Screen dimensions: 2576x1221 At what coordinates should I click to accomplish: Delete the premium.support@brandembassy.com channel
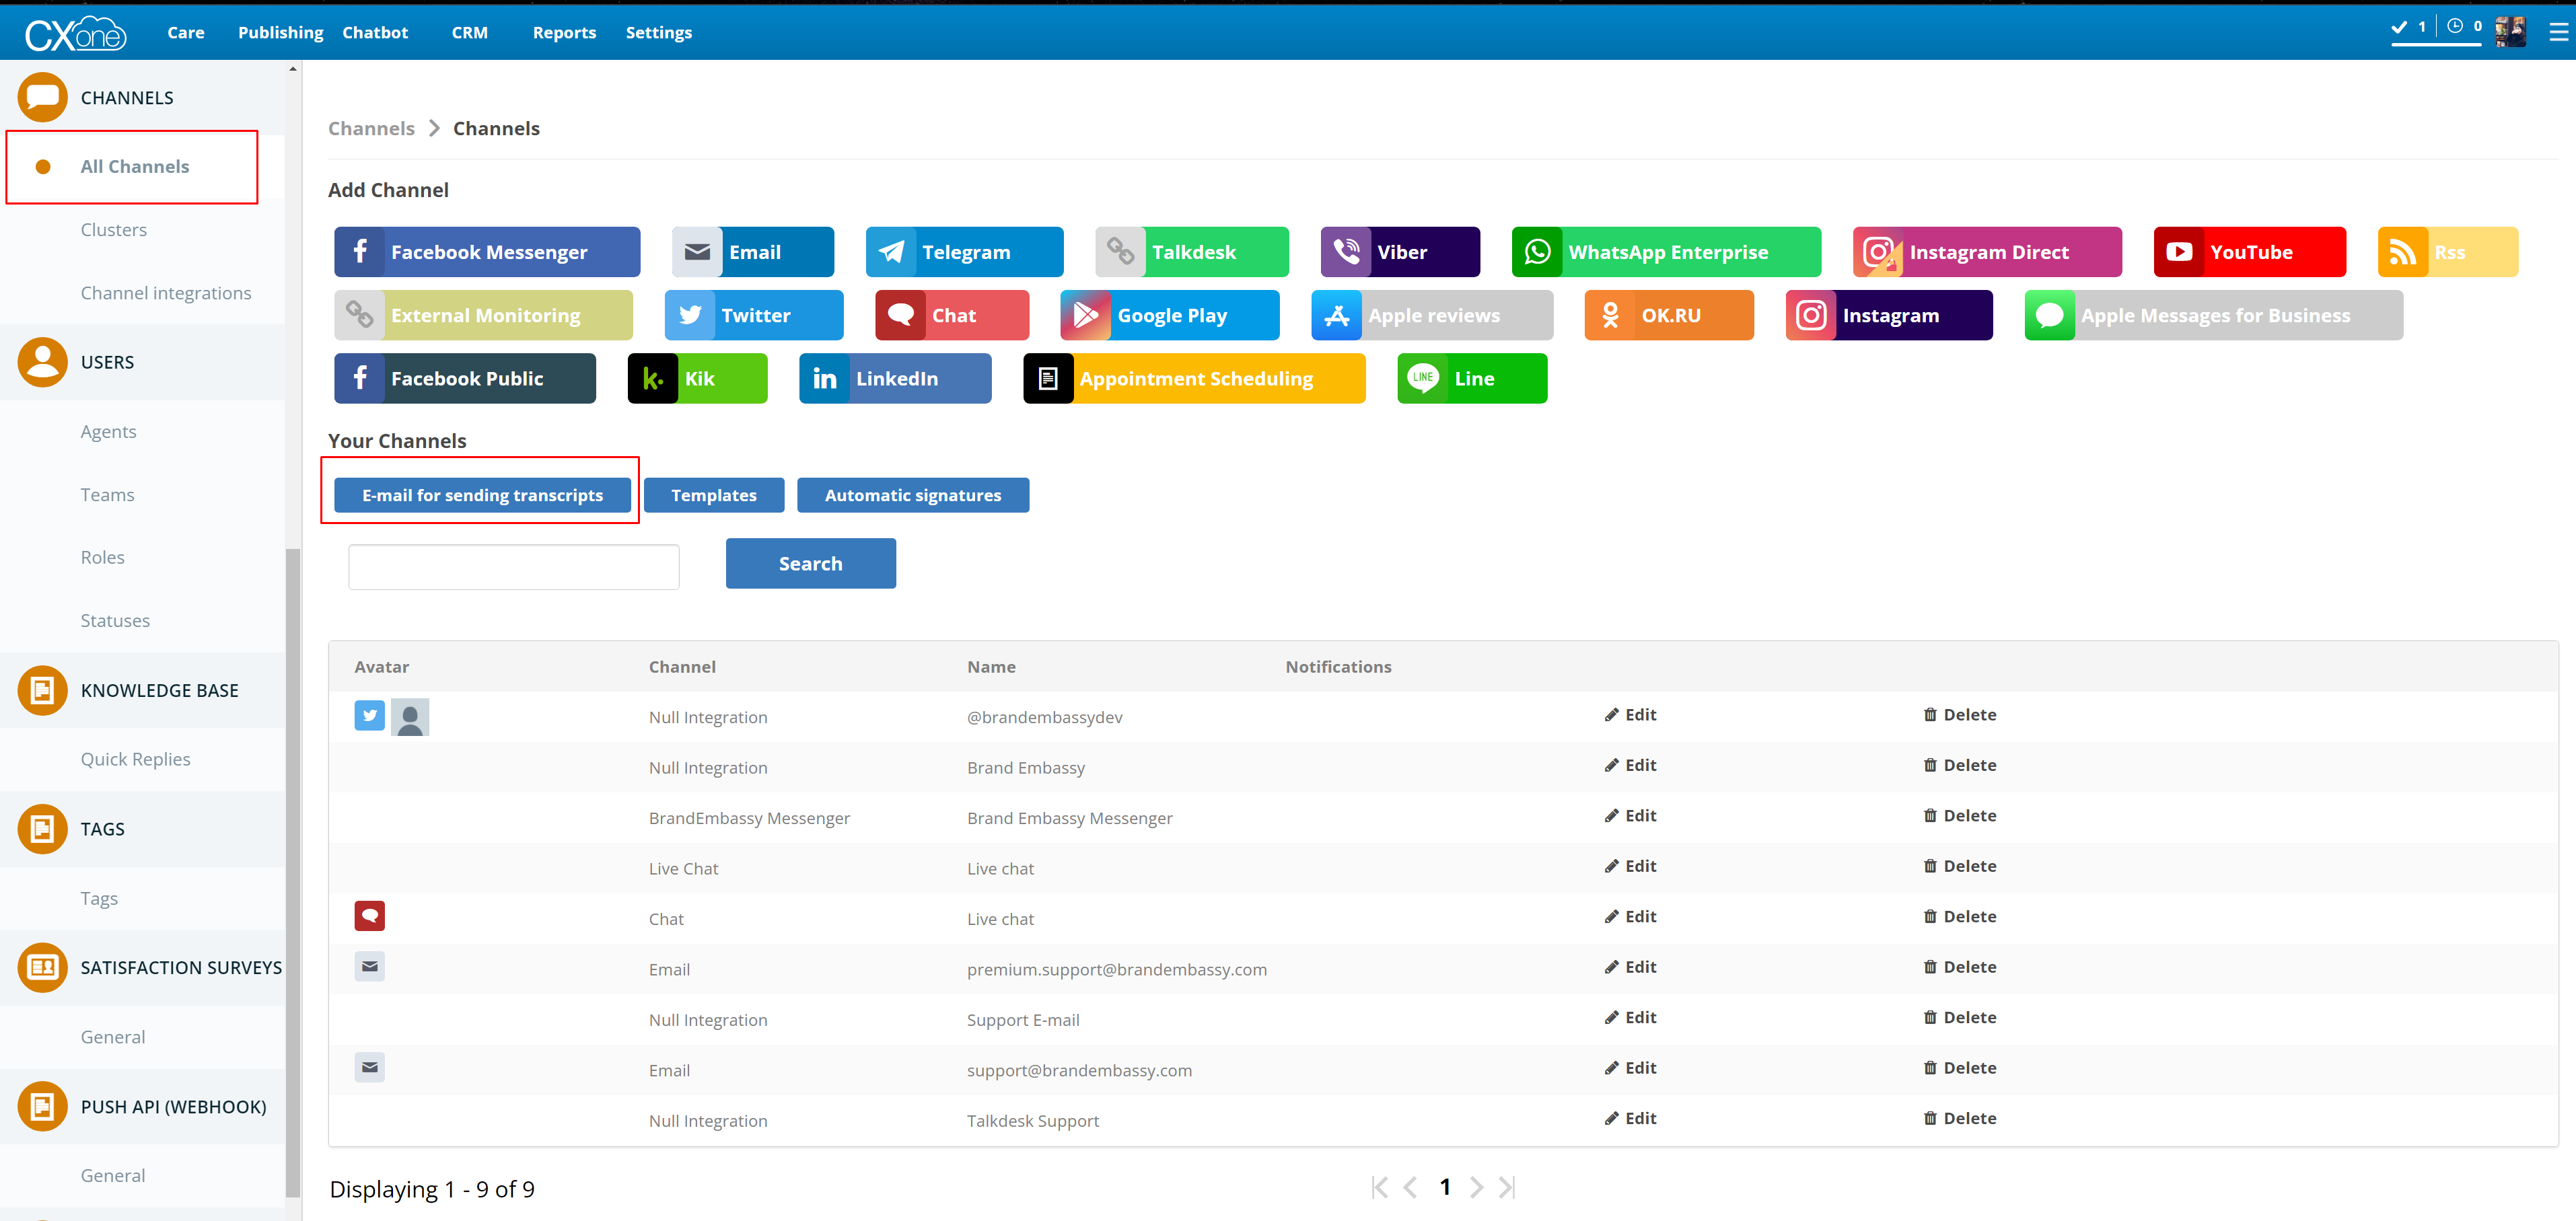[x=1960, y=966]
